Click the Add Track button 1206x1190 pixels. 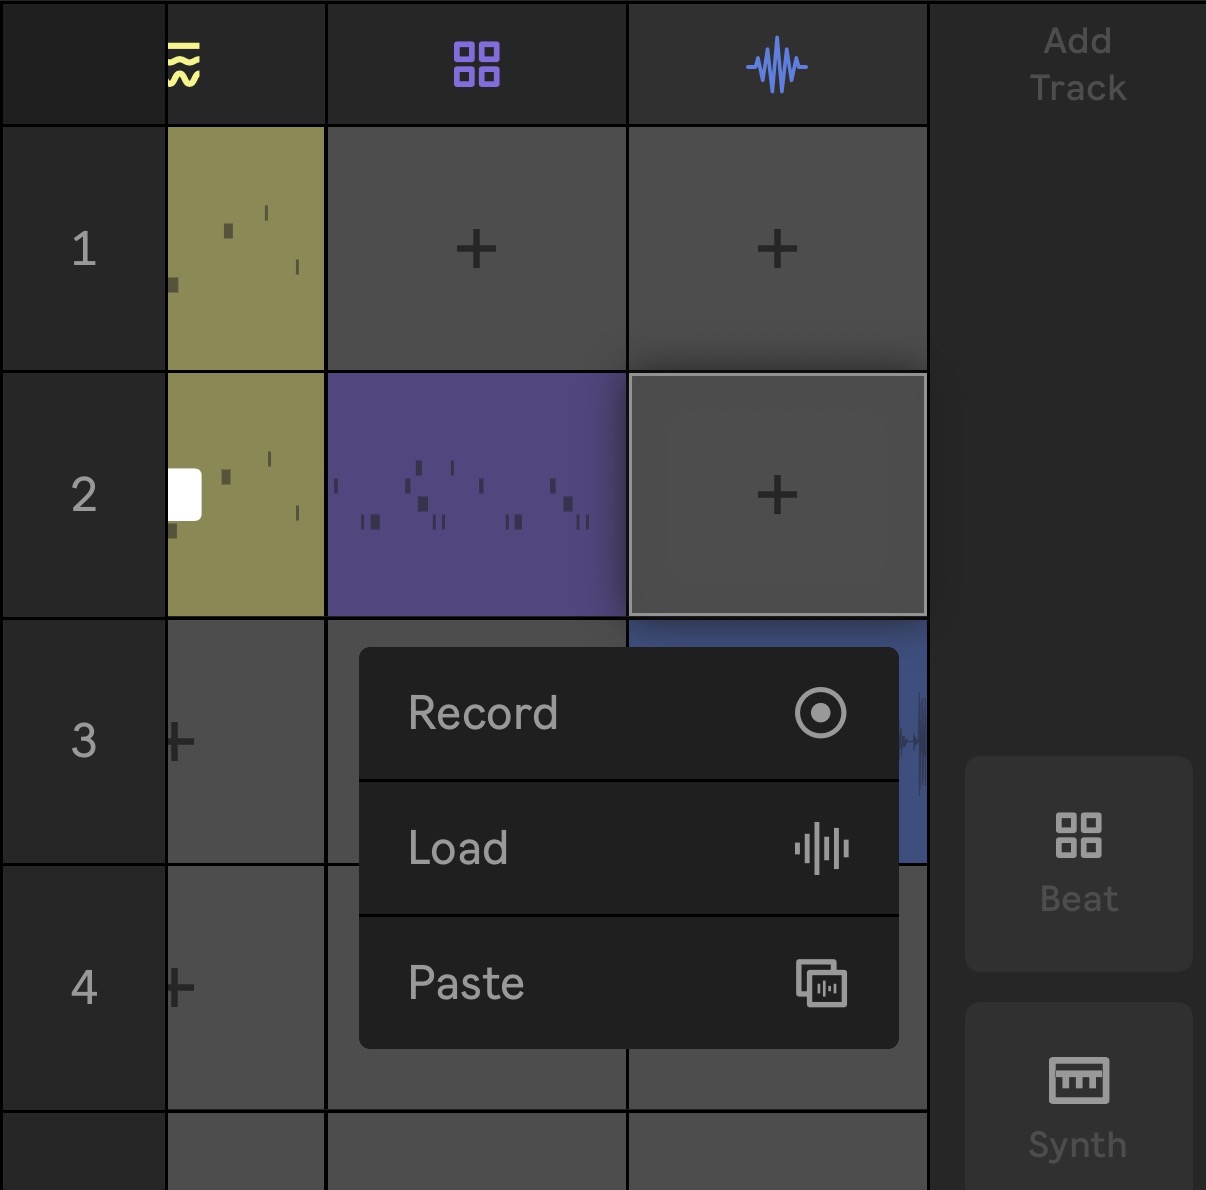[x=1078, y=65]
